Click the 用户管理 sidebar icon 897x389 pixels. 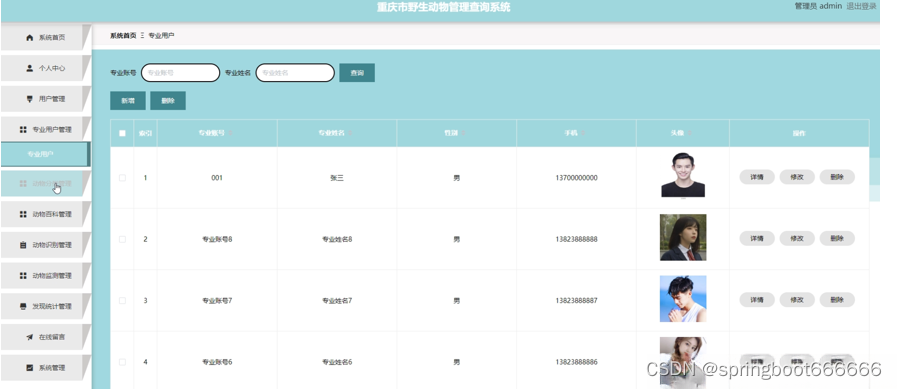[30, 99]
